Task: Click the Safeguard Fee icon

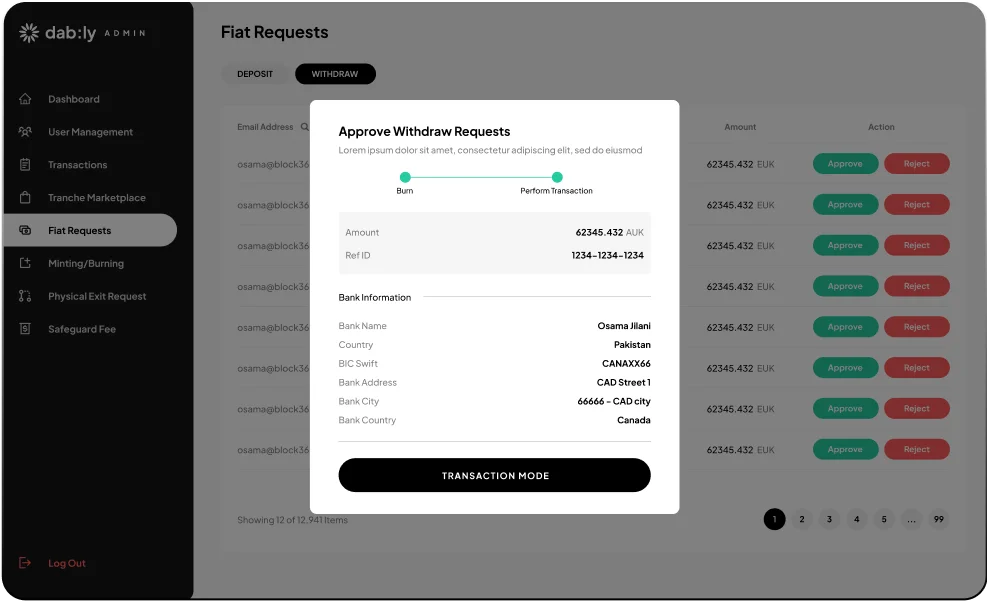Action: (26, 329)
